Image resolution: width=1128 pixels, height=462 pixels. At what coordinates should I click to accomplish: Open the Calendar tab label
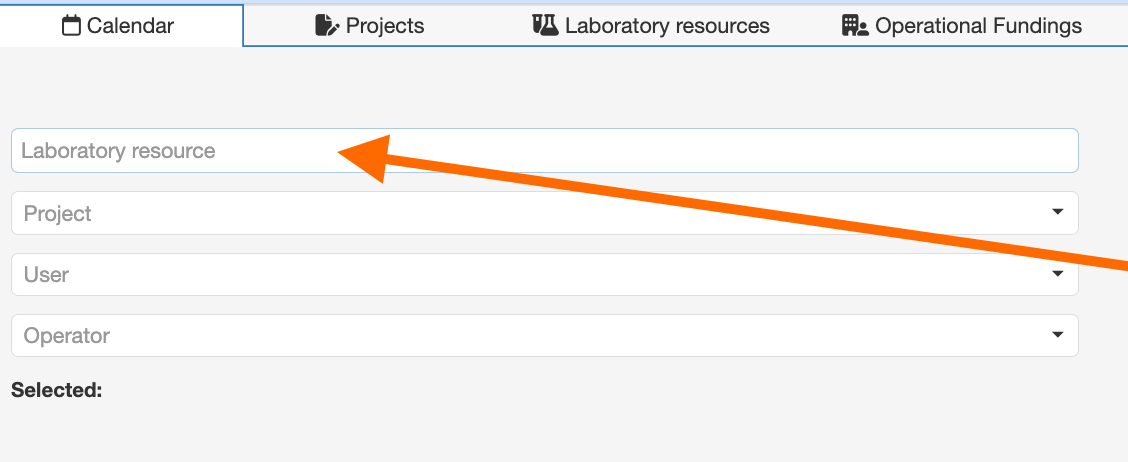tap(130, 26)
